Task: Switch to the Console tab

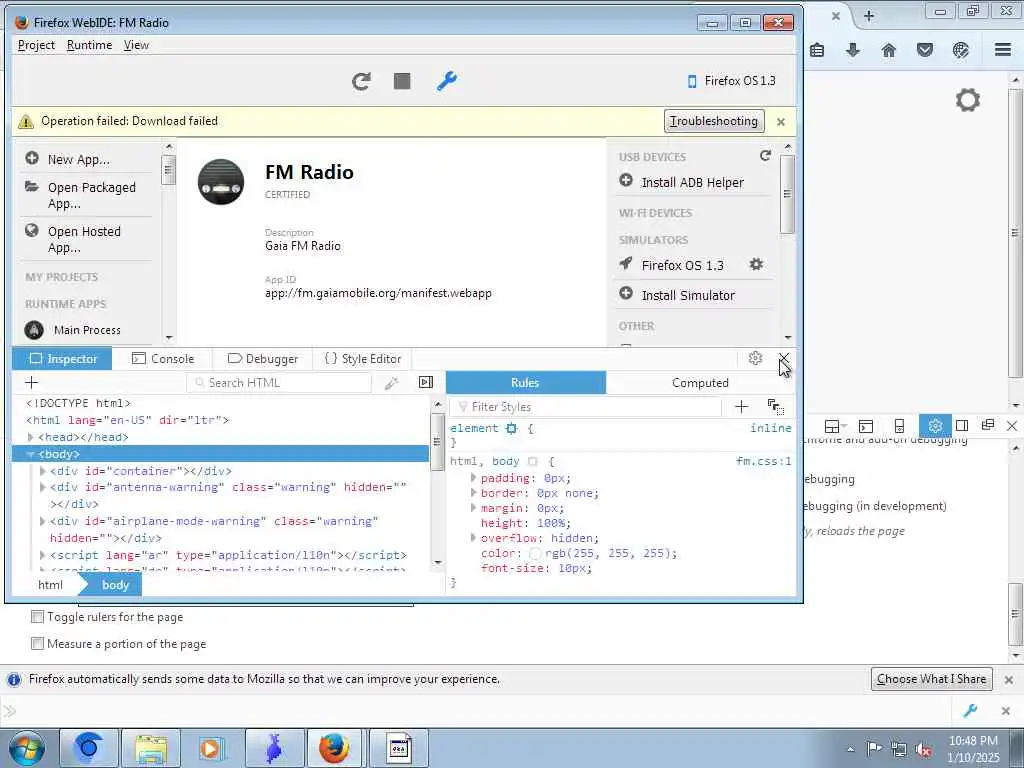Action: tap(163, 359)
